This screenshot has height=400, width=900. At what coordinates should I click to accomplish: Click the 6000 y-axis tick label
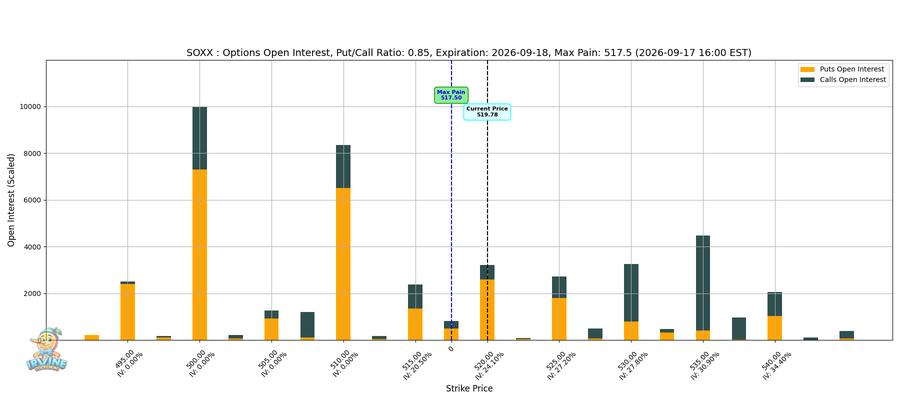33,200
